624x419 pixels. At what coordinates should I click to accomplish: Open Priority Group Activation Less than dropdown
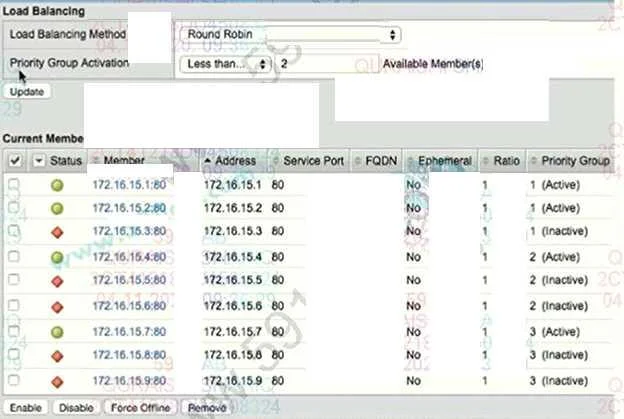(x=226, y=64)
